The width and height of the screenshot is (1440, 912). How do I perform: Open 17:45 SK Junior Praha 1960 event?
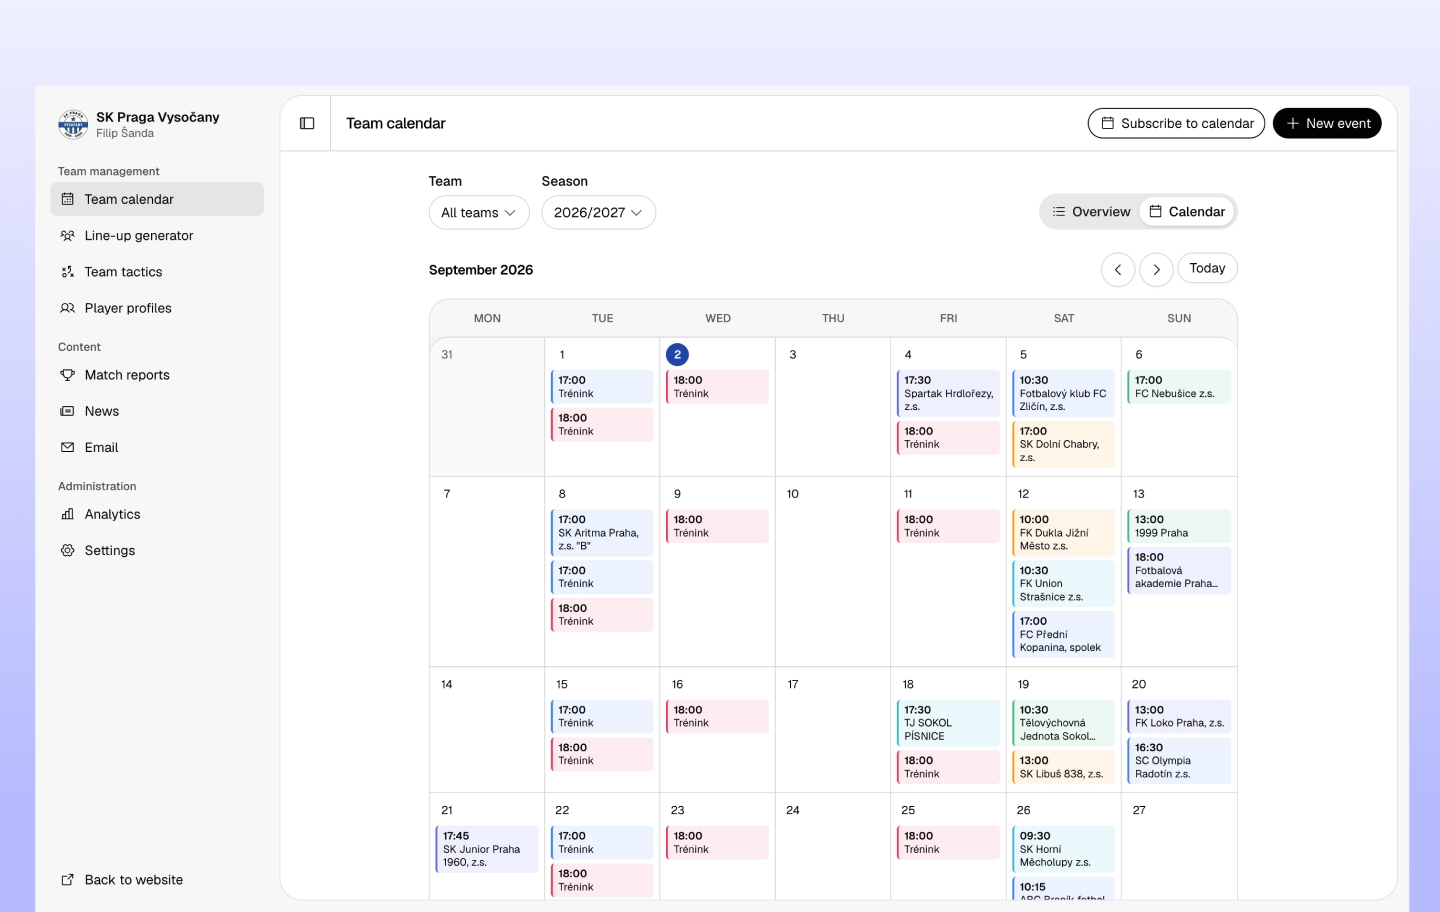coord(487,849)
